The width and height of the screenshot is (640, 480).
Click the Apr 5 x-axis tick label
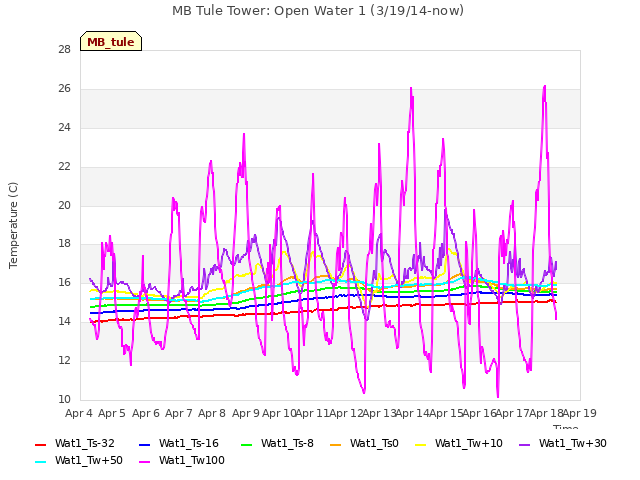pos(112,413)
